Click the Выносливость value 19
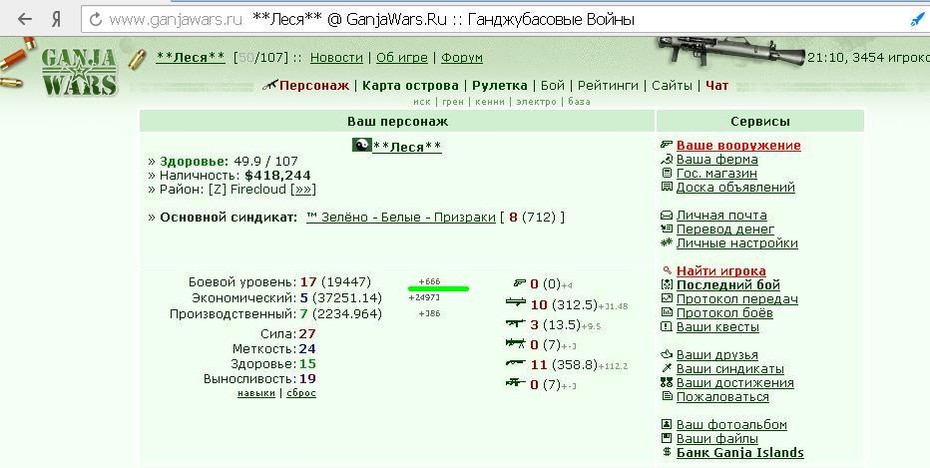The height and width of the screenshot is (468, 930). click(307, 378)
